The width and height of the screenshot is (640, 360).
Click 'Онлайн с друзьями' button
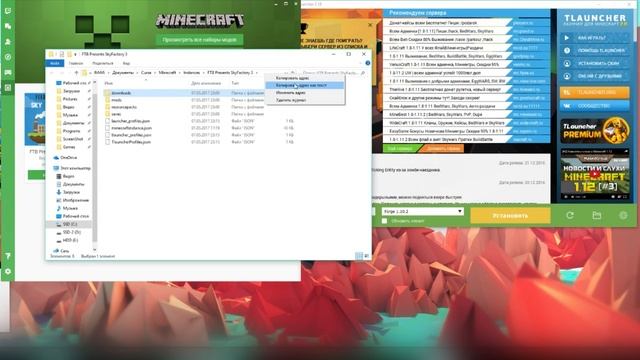click(595, 76)
